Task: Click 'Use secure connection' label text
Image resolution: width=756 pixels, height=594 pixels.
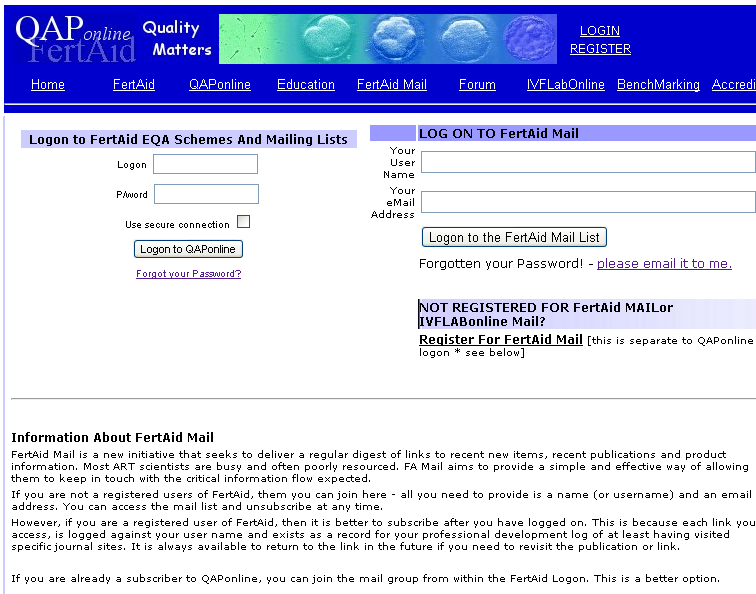Action: 177,225
